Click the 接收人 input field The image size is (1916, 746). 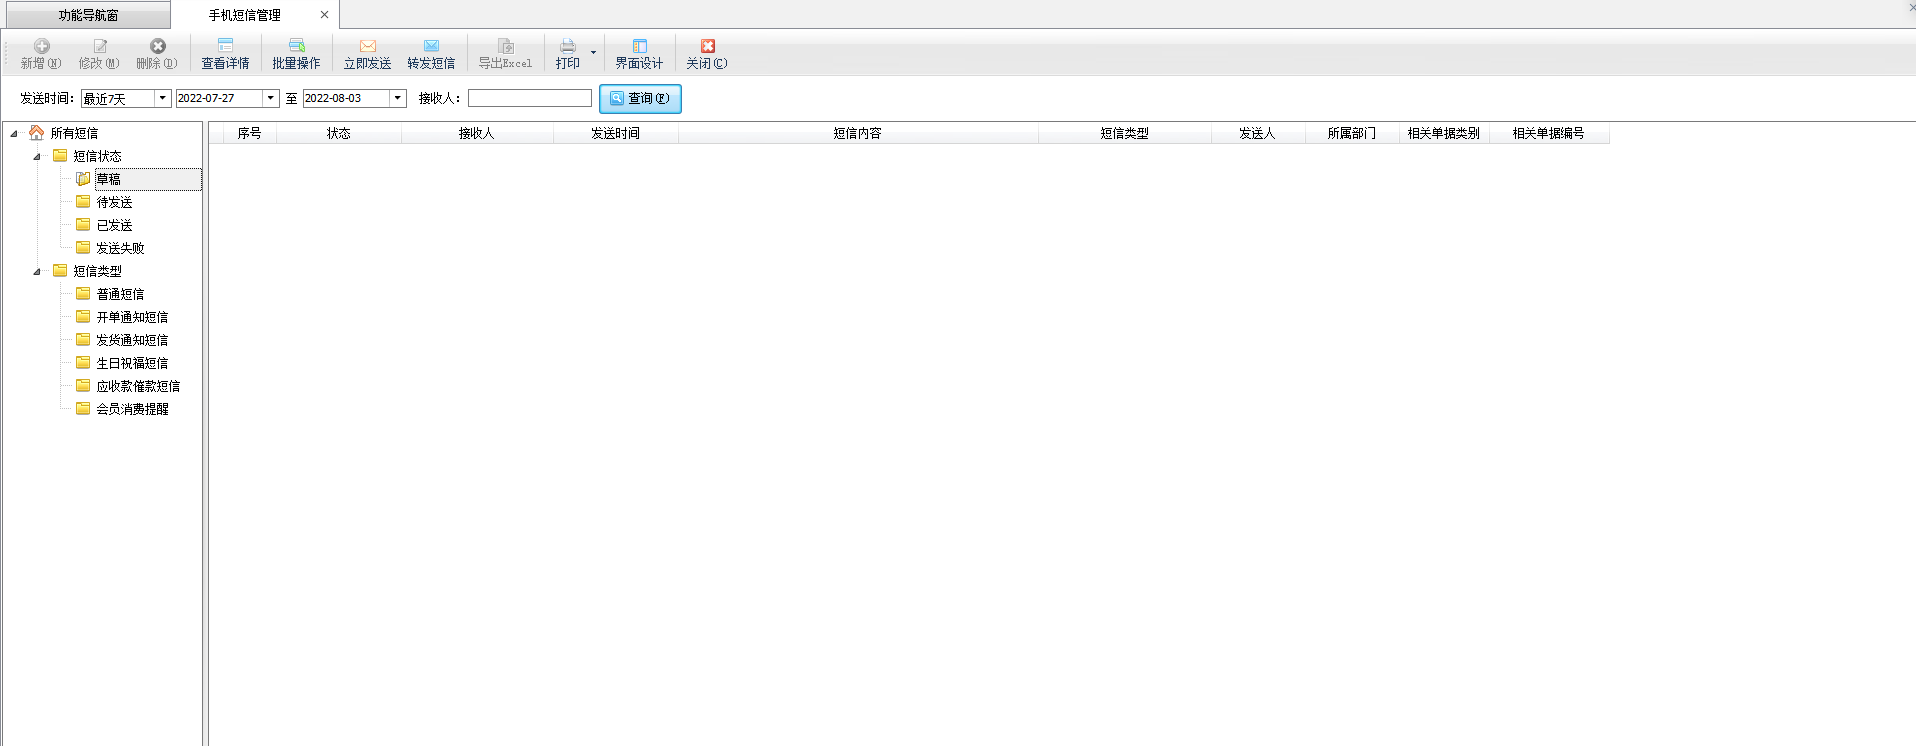529,98
